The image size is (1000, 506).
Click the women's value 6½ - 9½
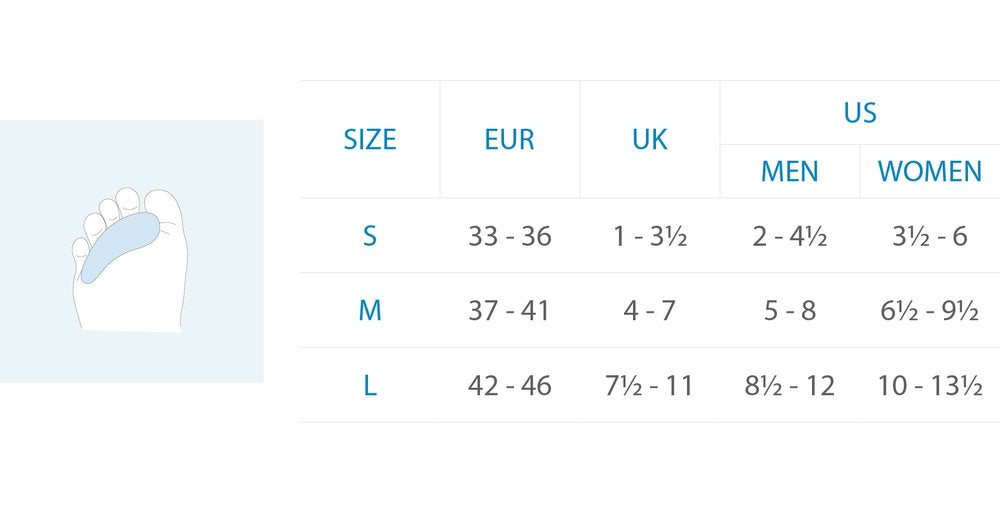(x=930, y=311)
